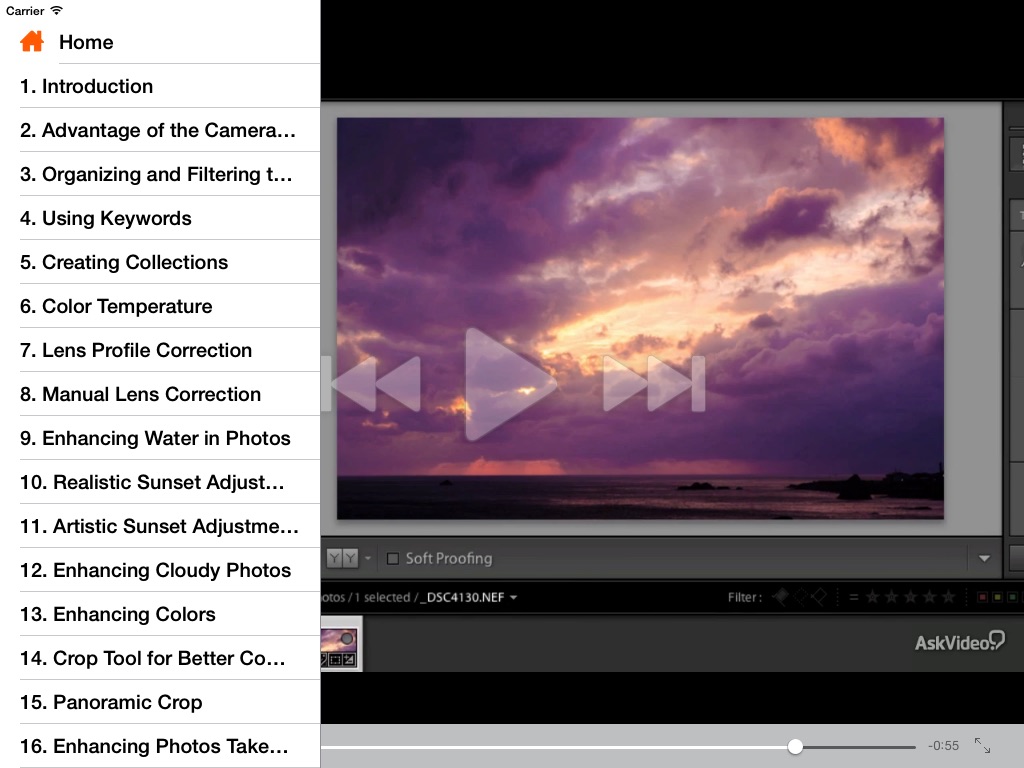The image size is (1024, 768).
Task: Open chapter 13. Enhancing Colors
Action: point(160,614)
